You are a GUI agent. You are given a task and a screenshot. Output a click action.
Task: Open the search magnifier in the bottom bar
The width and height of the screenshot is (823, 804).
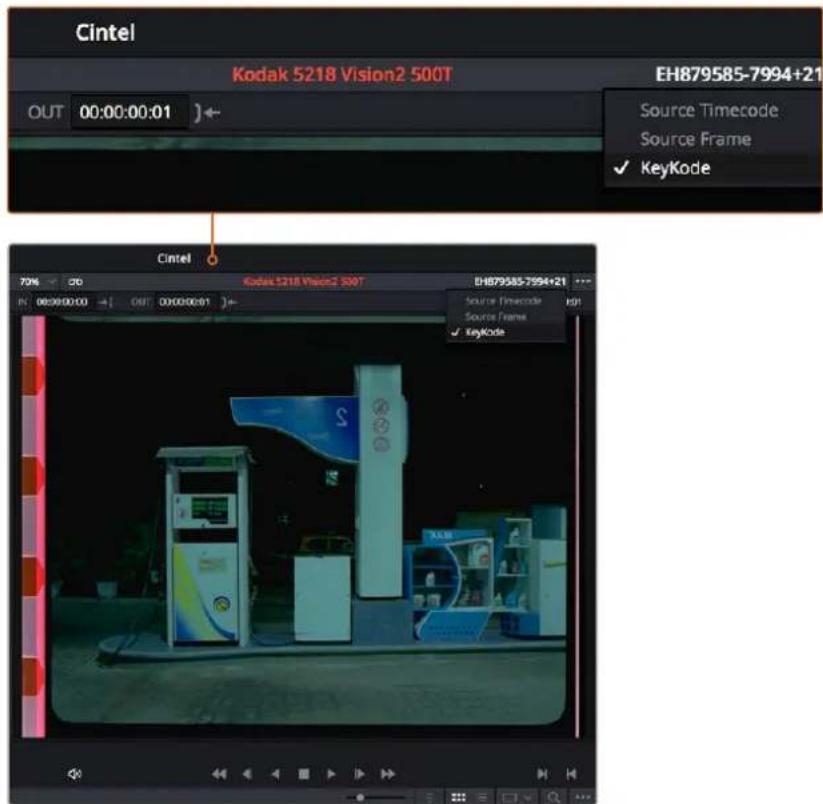pyautogui.click(x=553, y=798)
